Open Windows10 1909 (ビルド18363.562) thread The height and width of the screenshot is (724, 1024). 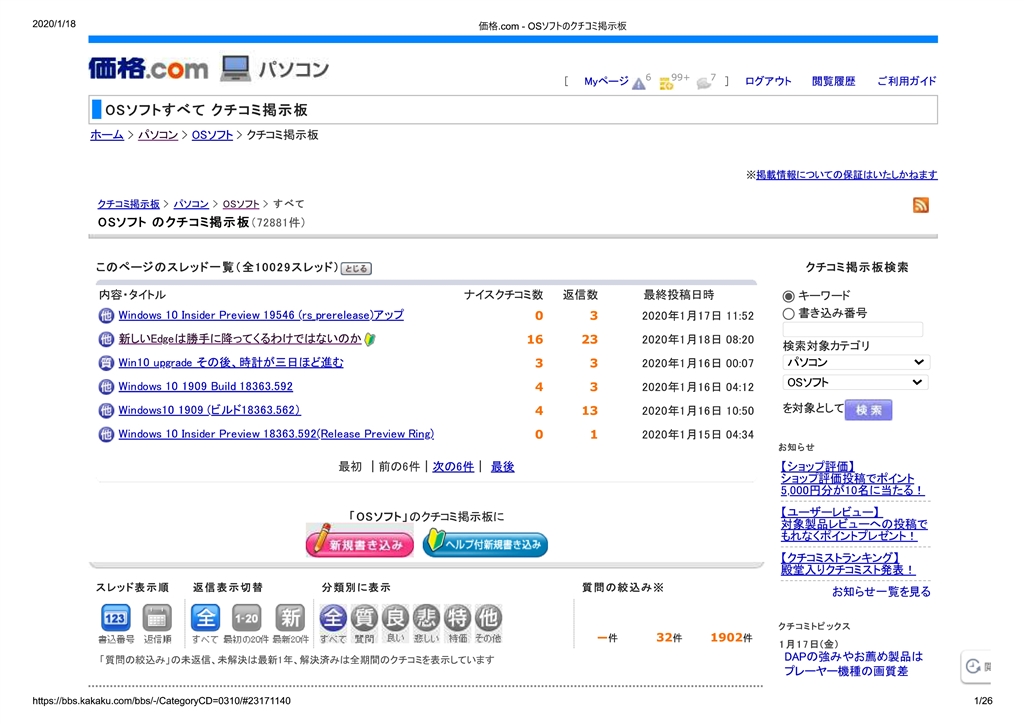click(209, 410)
